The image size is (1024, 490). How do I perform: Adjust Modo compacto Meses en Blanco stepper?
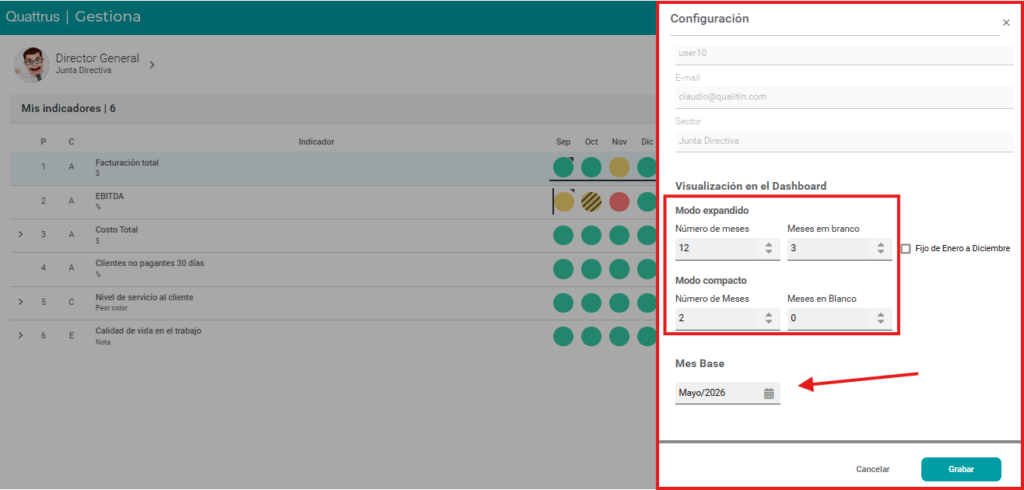880,318
